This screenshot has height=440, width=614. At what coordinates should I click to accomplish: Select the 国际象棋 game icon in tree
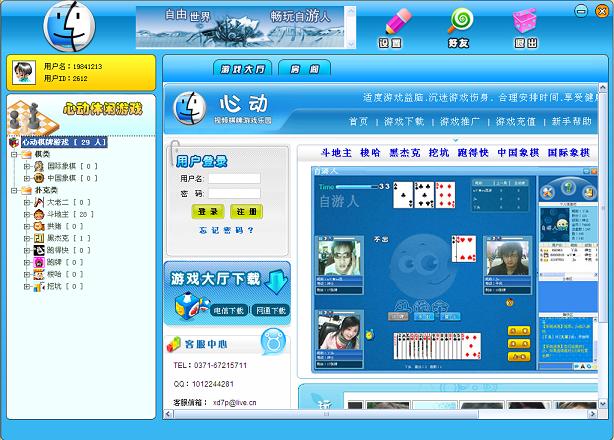pyautogui.click(x=39, y=166)
